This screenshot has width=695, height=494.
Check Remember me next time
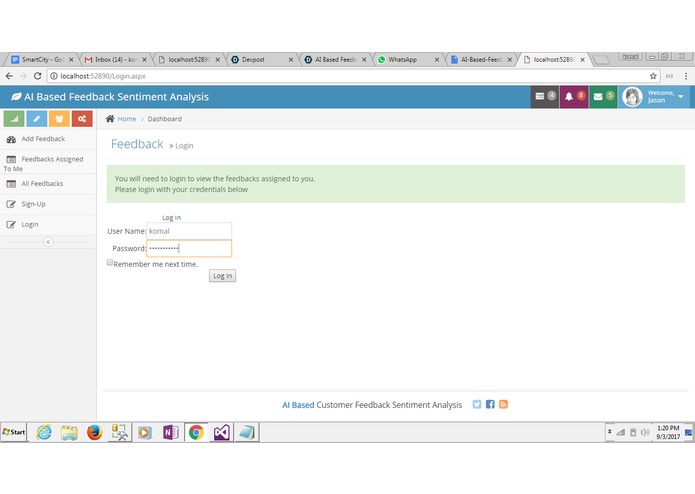click(109, 263)
